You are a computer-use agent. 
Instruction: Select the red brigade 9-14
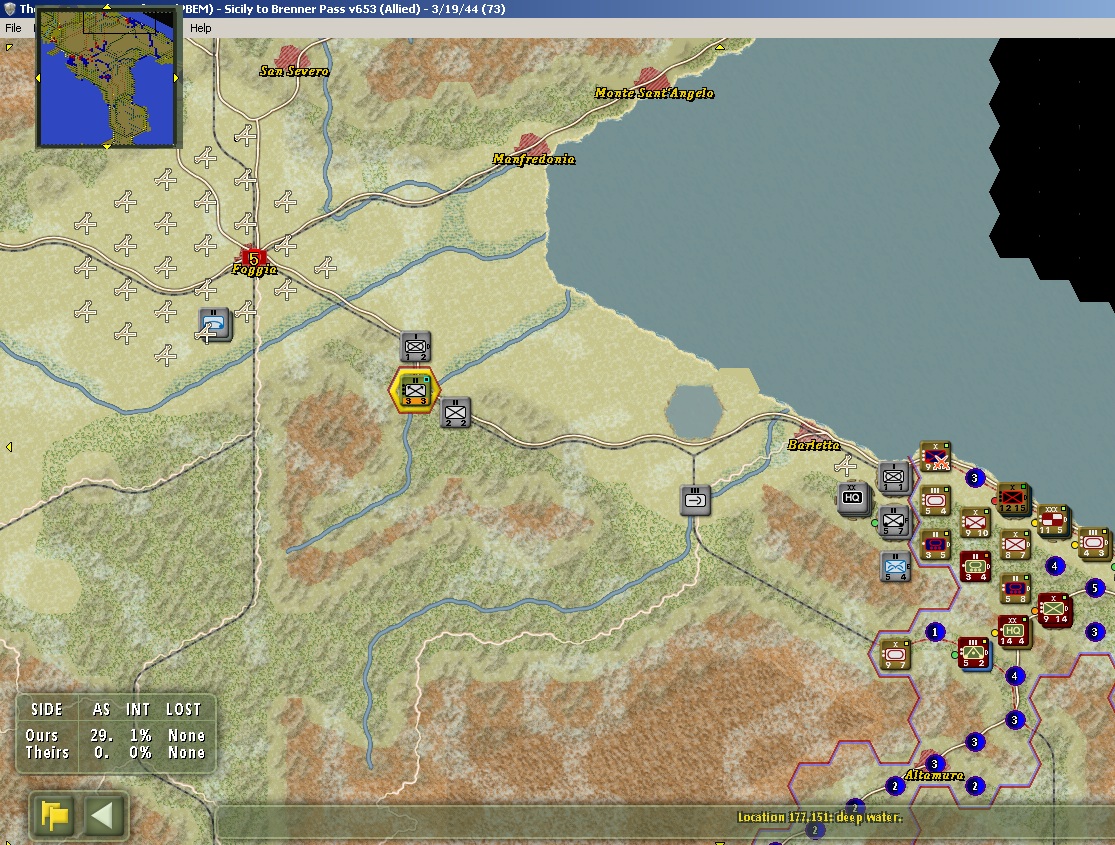coord(1054,610)
